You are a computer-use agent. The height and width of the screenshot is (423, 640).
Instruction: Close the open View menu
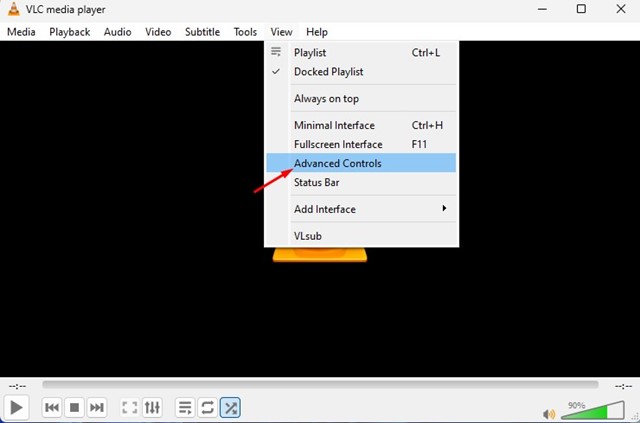(281, 32)
